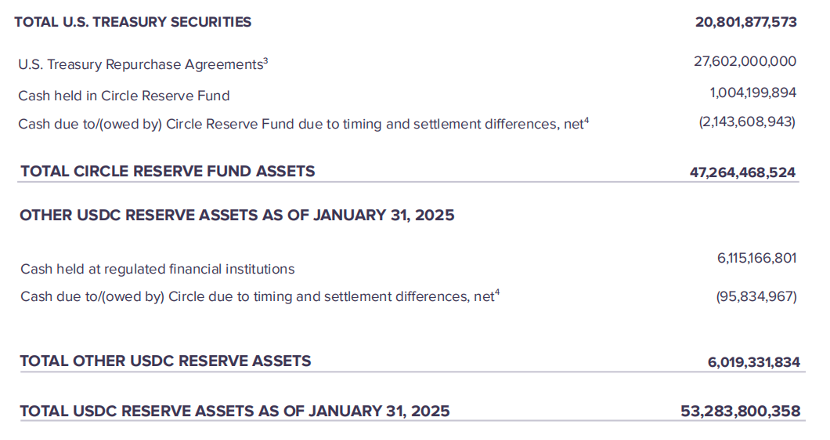830x440 pixels.
Task: Open footnote 3 beside Repurchase Agreements
Action: [x=265, y=60]
